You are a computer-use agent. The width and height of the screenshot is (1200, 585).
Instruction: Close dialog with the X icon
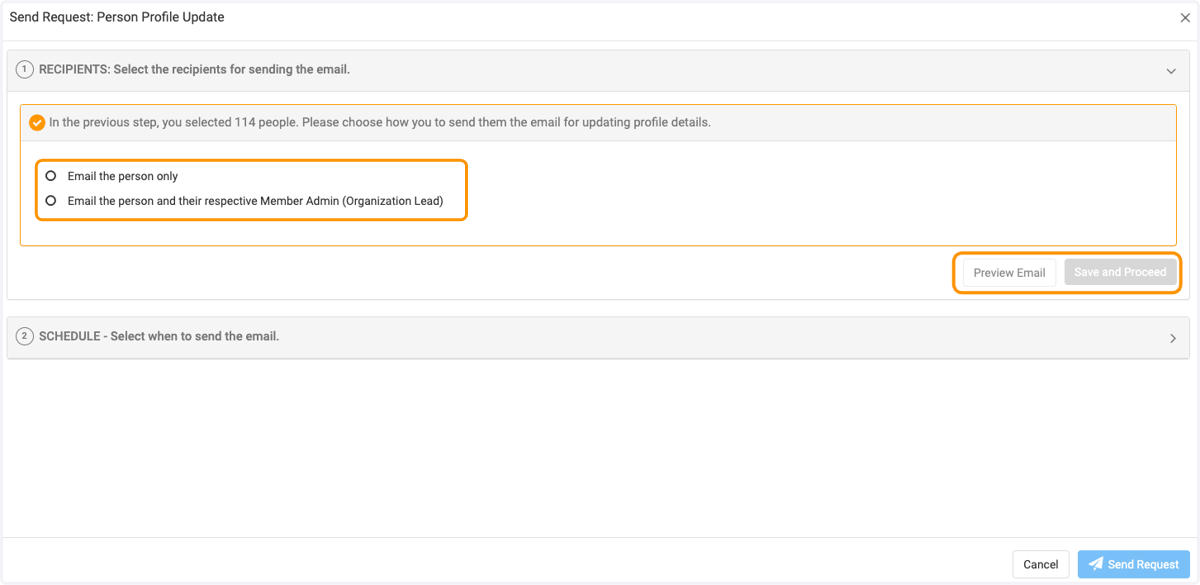pos(1185,17)
